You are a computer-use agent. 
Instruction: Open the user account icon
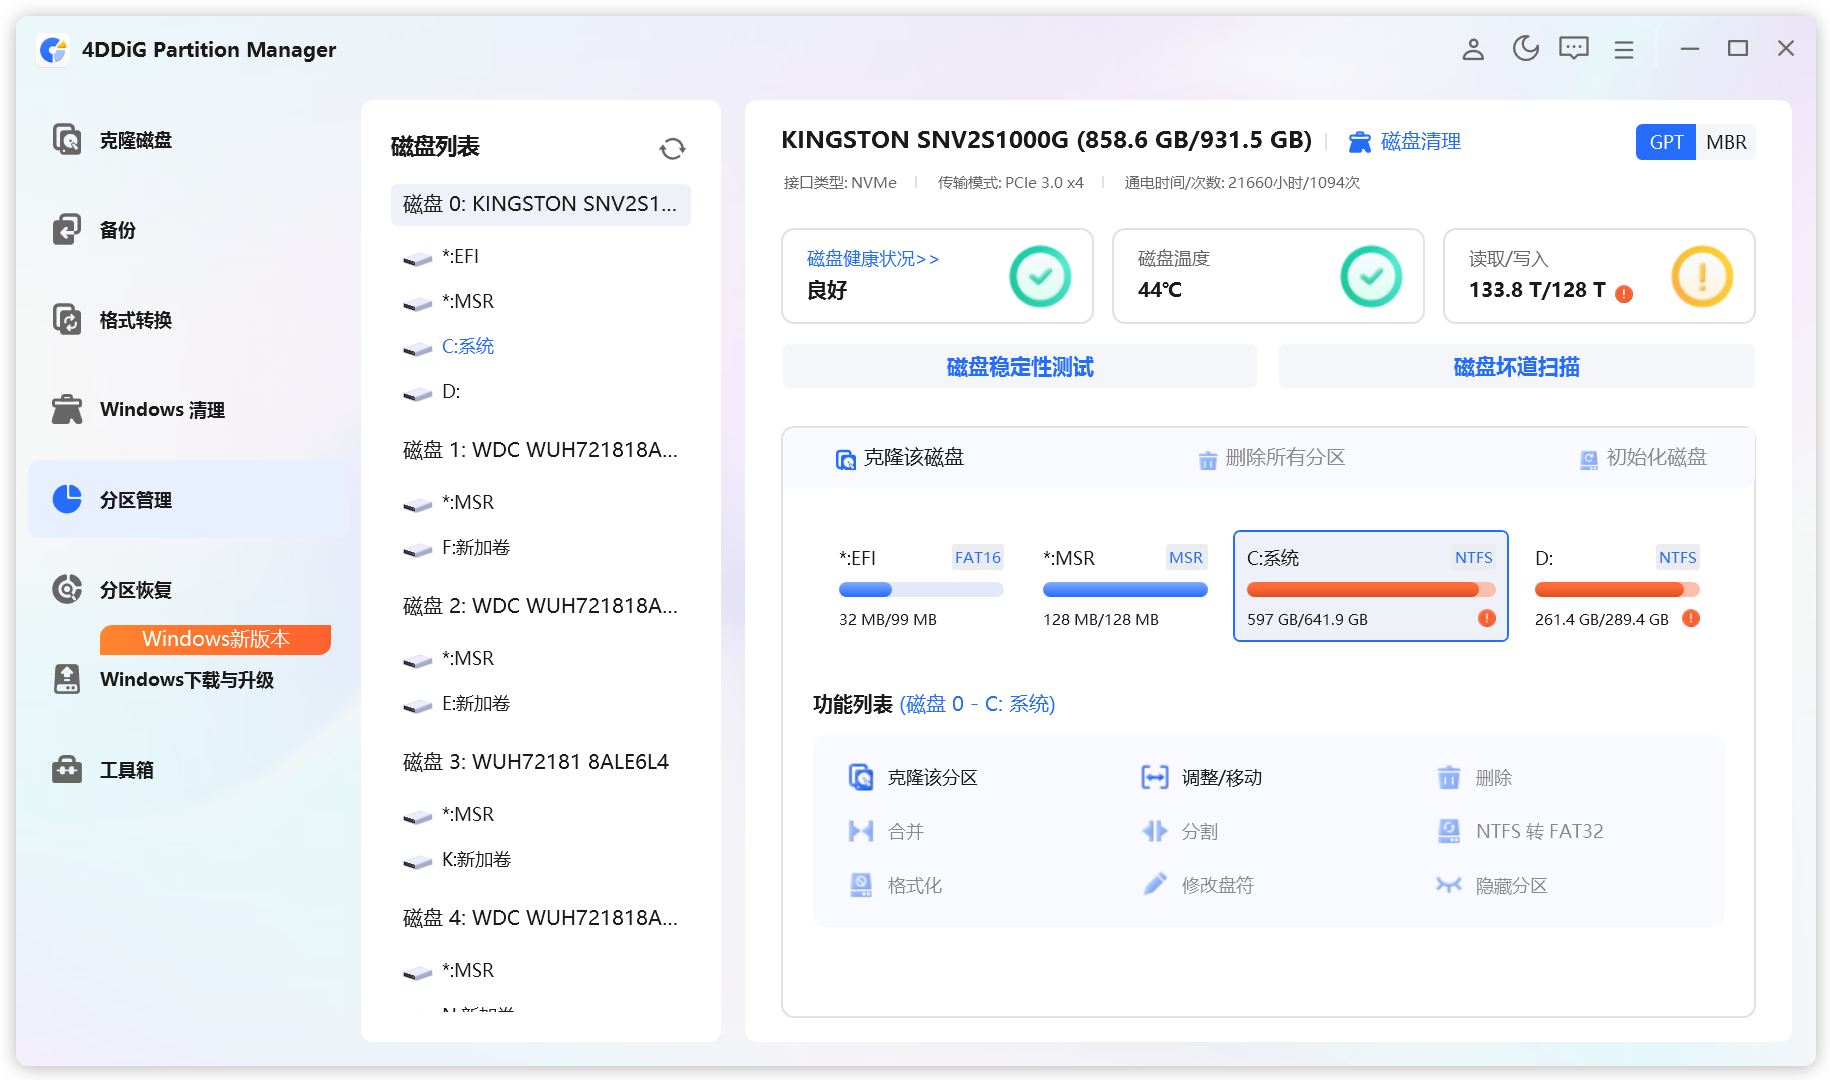click(x=1473, y=49)
